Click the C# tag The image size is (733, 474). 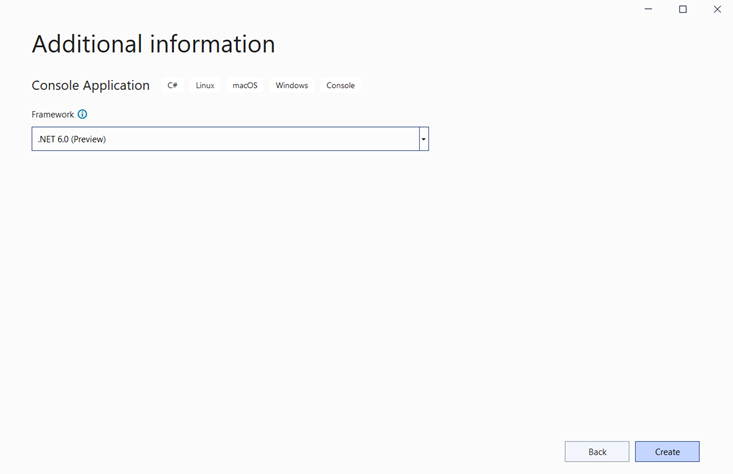pyautogui.click(x=172, y=85)
